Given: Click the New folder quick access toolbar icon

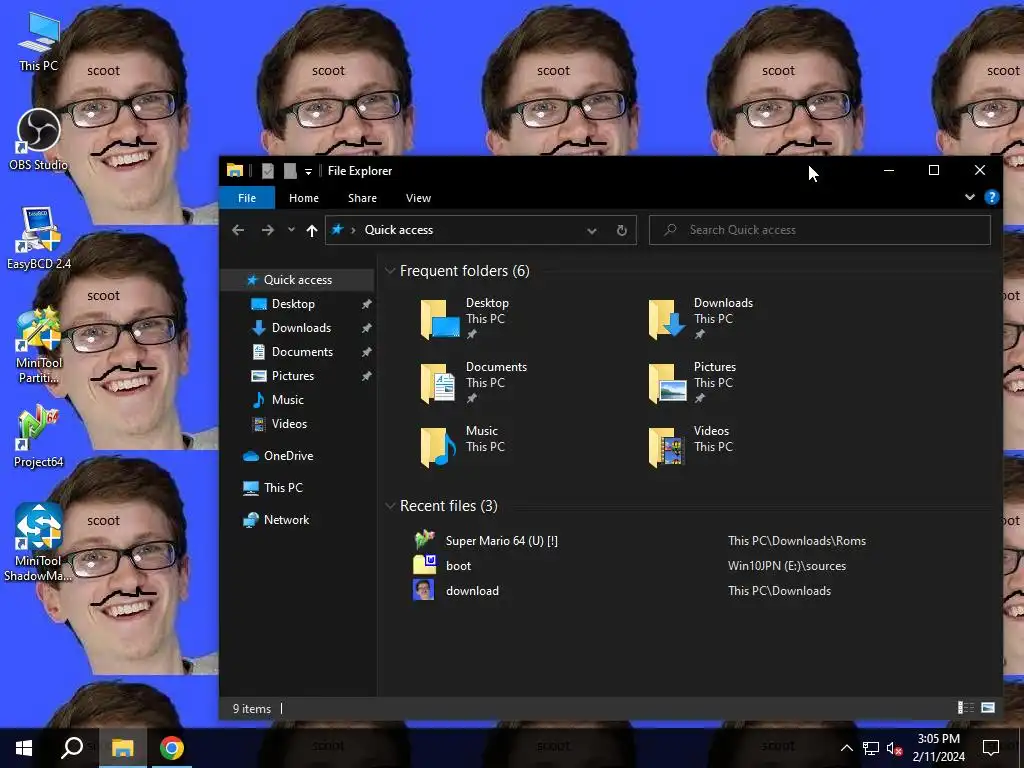Looking at the screenshot, I should [290, 171].
